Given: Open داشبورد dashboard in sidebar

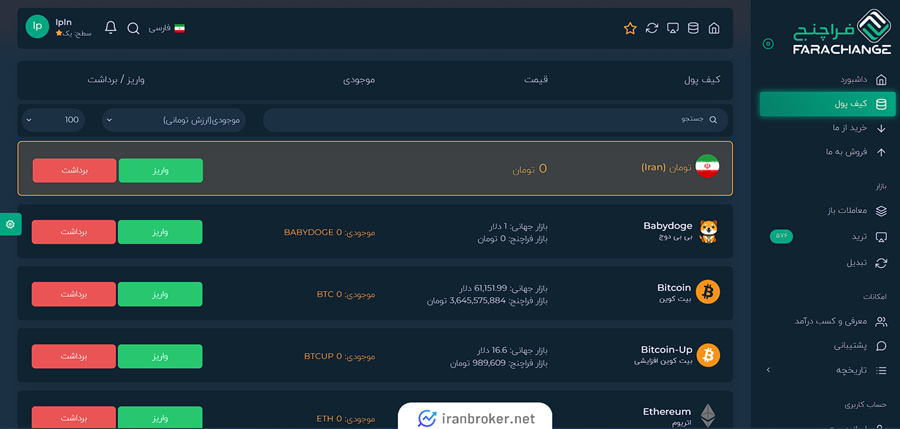Looking at the screenshot, I should point(863,79).
